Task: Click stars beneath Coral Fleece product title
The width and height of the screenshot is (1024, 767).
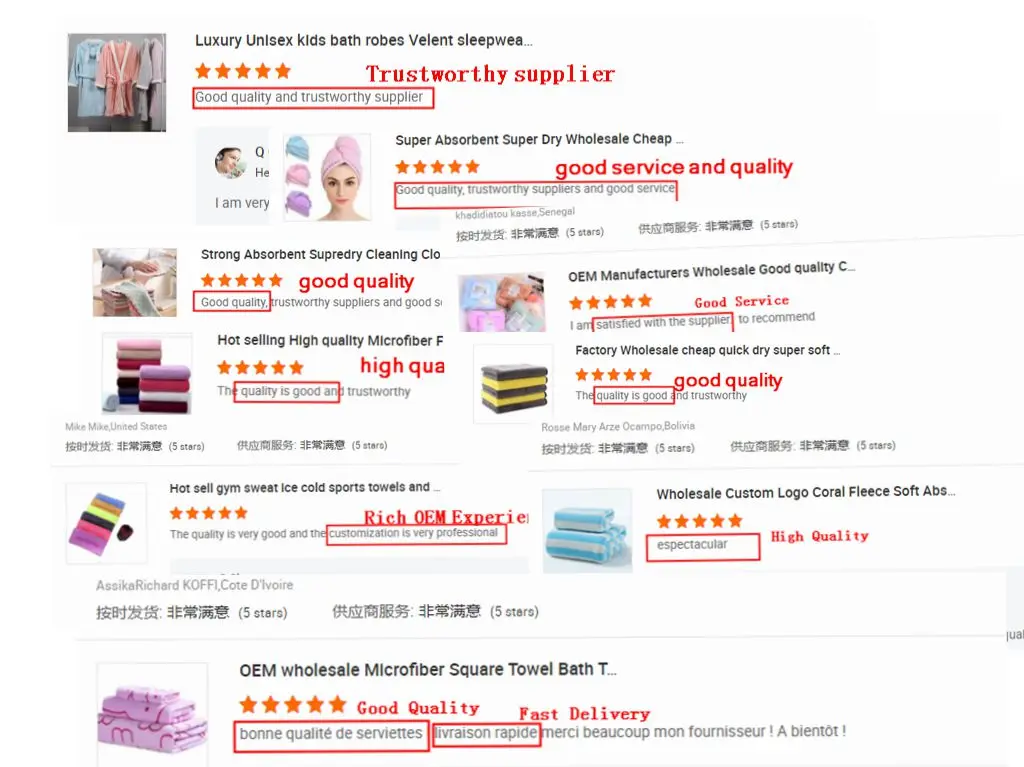Action: click(699, 521)
